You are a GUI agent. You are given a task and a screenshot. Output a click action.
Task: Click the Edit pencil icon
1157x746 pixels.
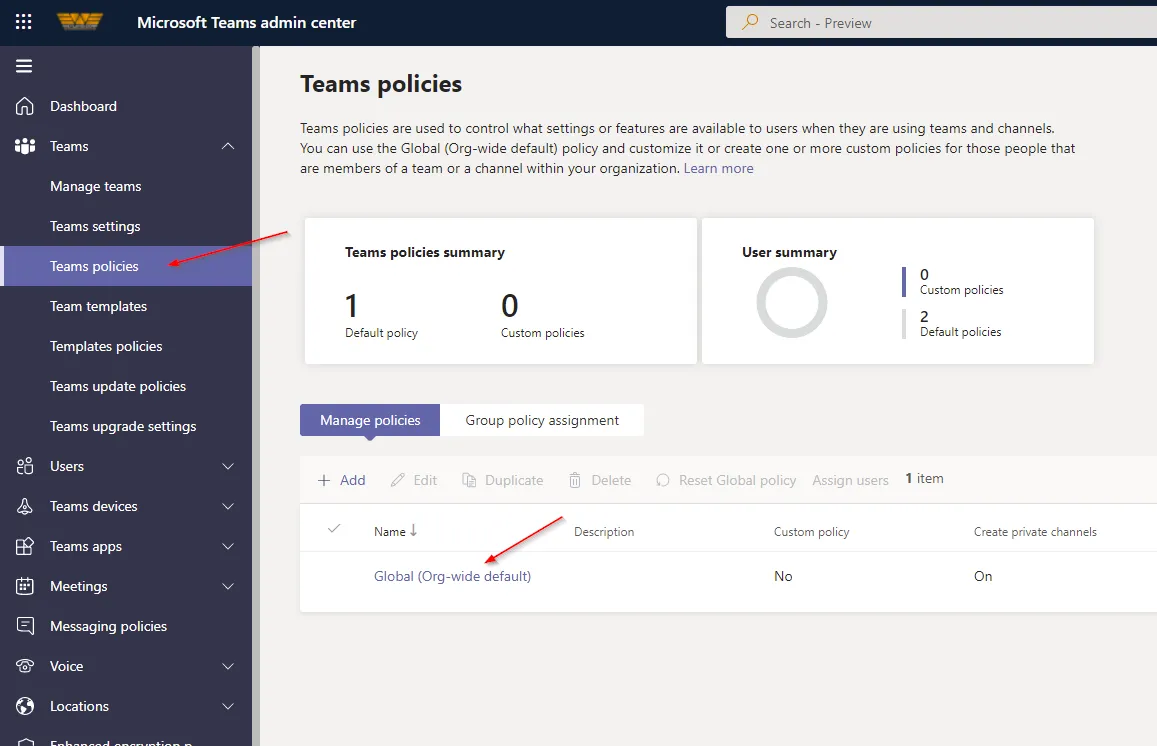(x=397, y=480)
